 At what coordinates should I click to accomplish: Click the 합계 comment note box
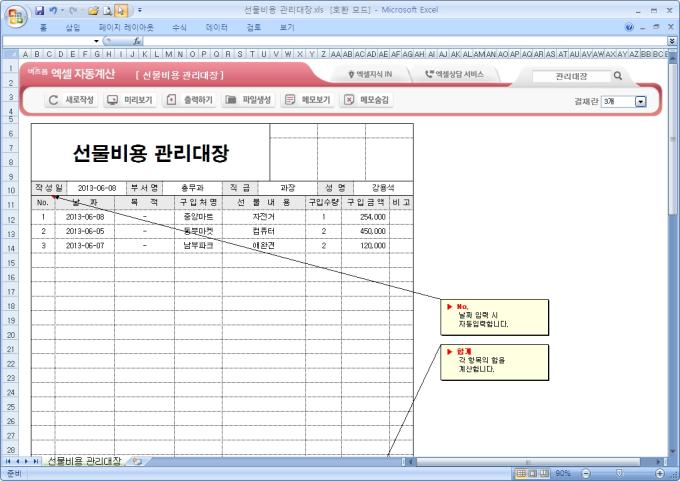click(494, 363)
